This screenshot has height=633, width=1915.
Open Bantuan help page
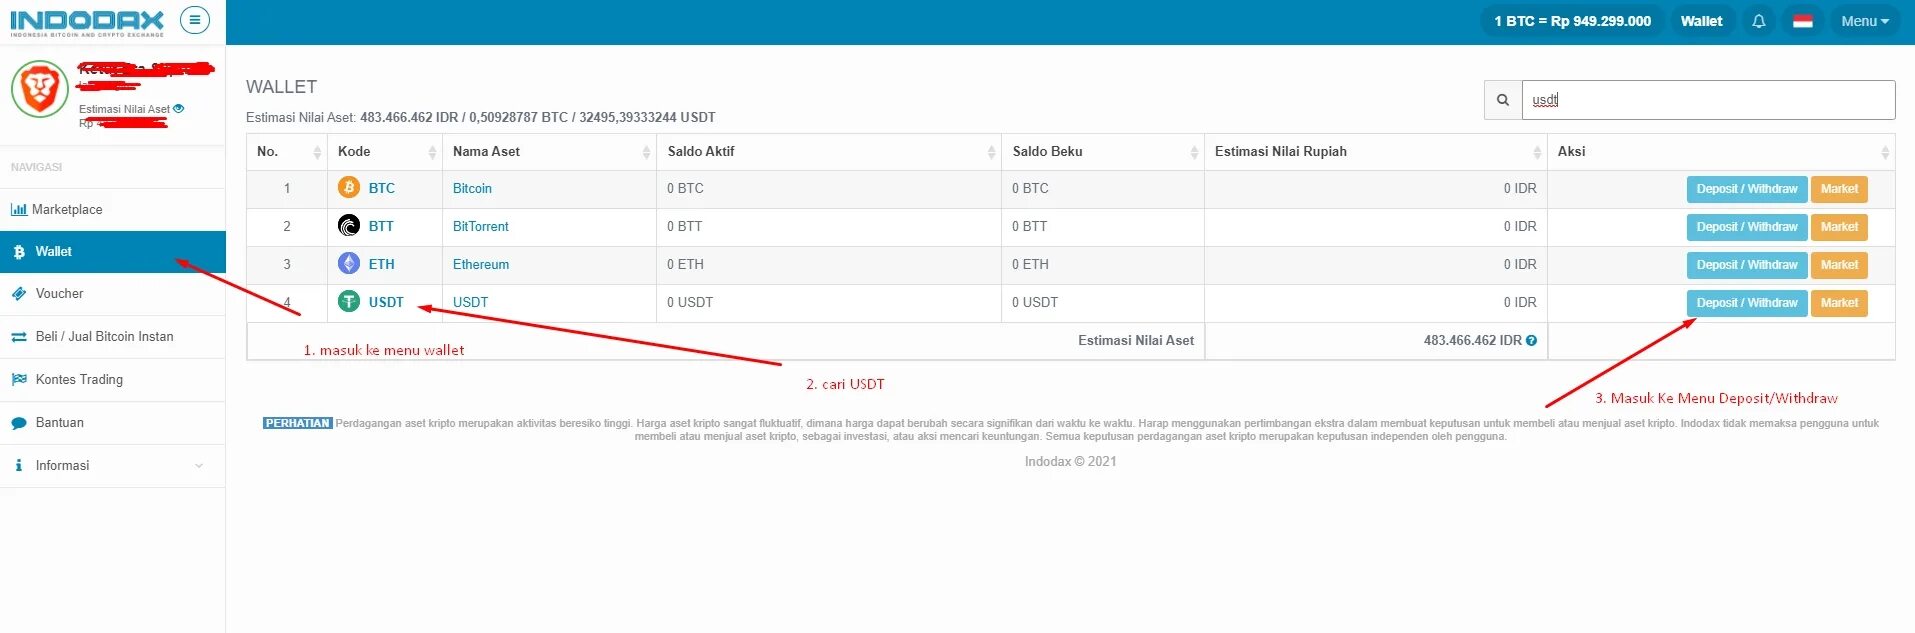pyautogui.click(x=112, y=423)
